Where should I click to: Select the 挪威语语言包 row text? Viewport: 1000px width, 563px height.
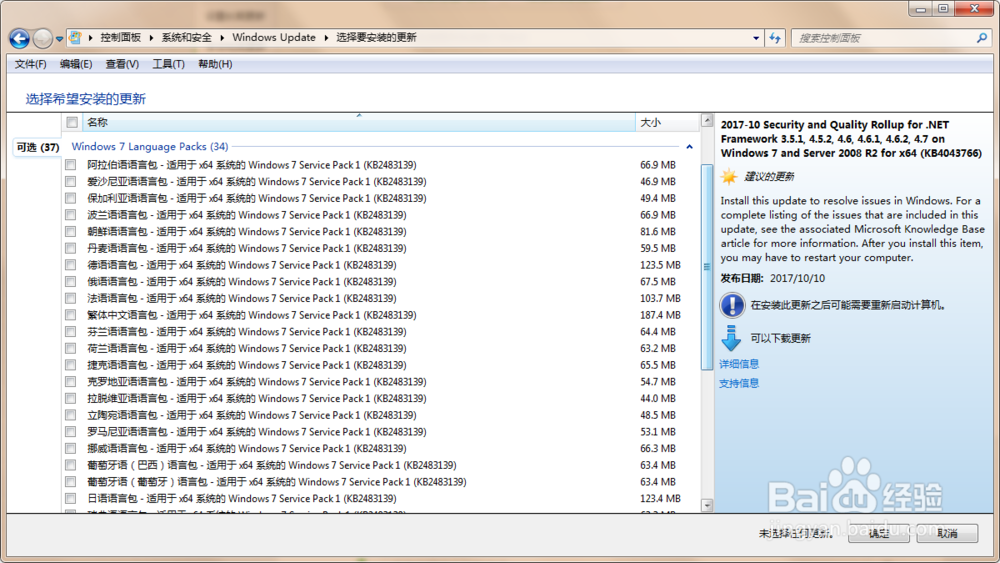246,448
